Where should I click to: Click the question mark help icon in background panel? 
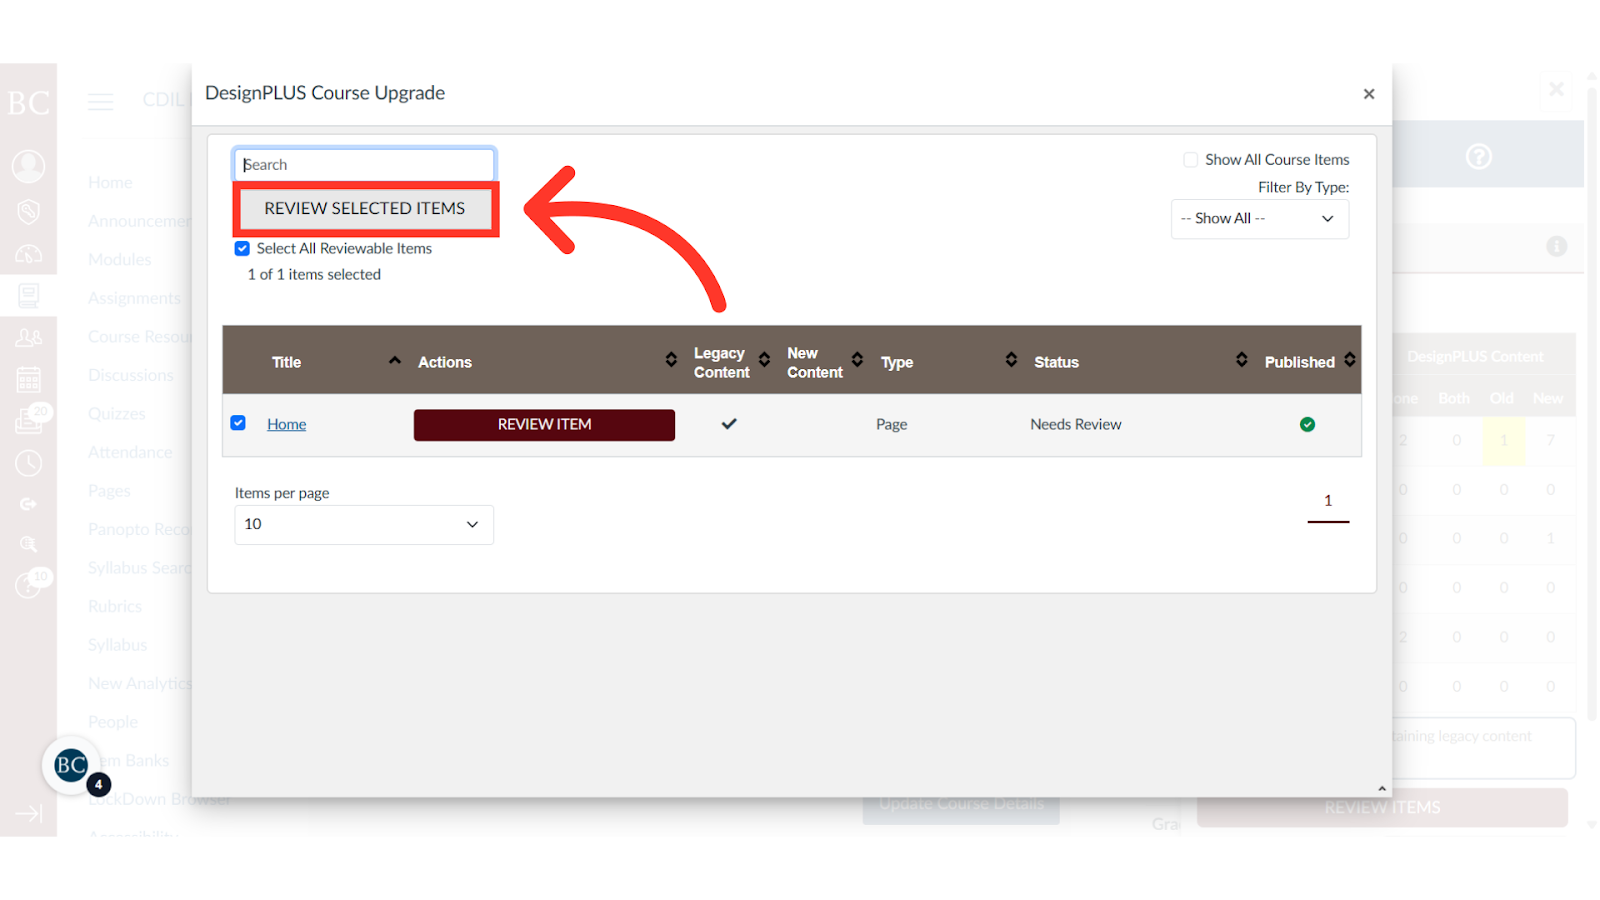[1478, 157]
